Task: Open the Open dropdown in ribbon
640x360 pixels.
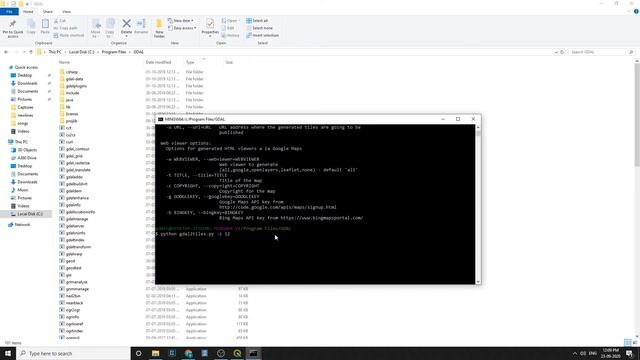Action: 230,20
